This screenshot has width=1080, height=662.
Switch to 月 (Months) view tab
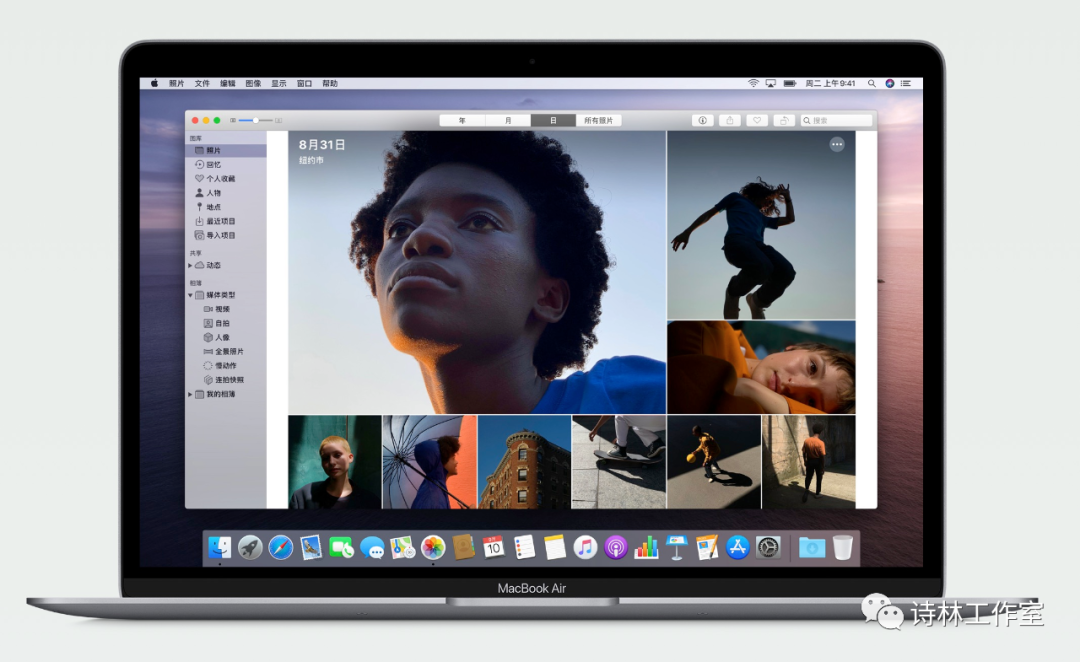[508, 121]
